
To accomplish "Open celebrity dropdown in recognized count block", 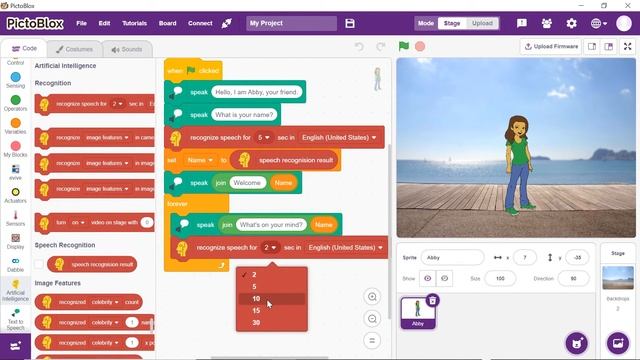I will point(105,302).
